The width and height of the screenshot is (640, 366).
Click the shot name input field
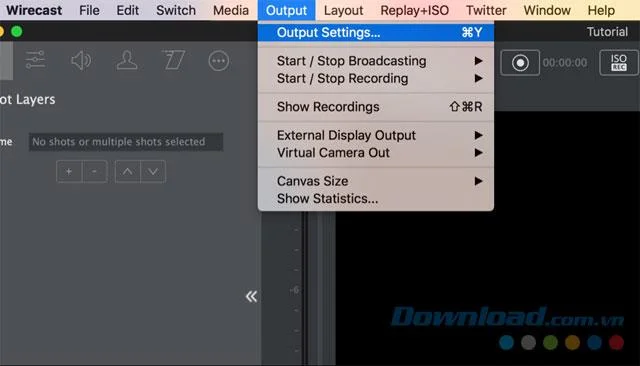(x=126, y=142)
